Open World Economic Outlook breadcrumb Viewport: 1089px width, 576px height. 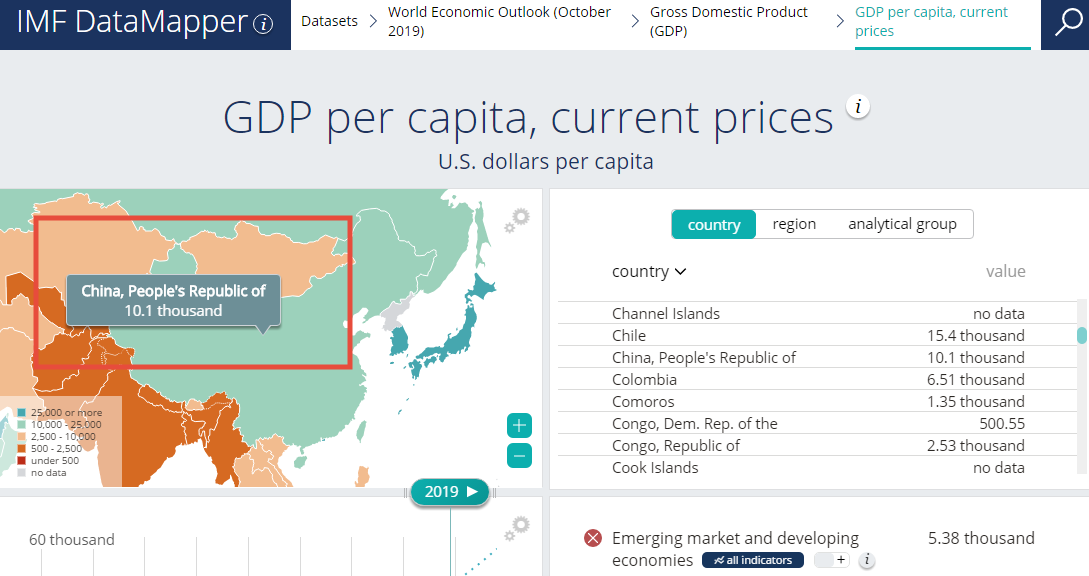click(499, 21)
